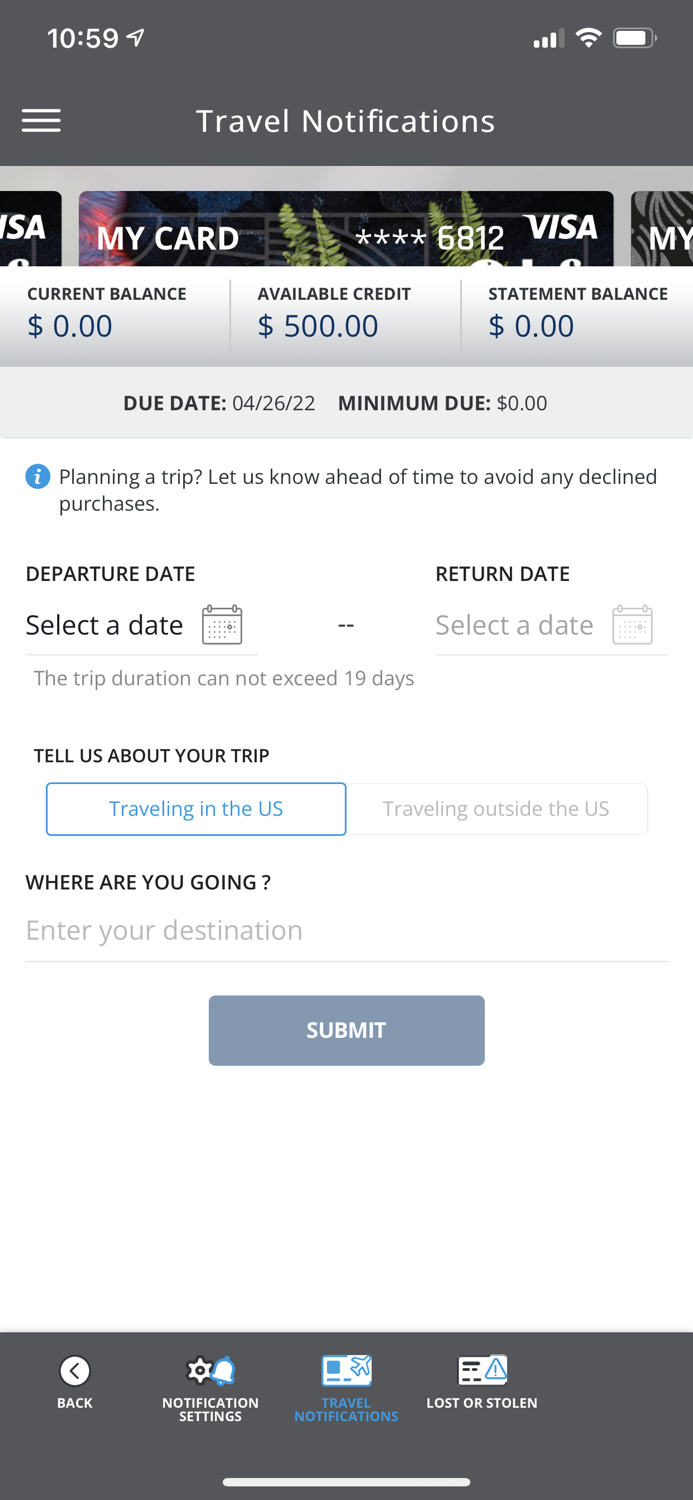Switch to the next card on right
Screen dimensions: 693x1500
(662, 229)
